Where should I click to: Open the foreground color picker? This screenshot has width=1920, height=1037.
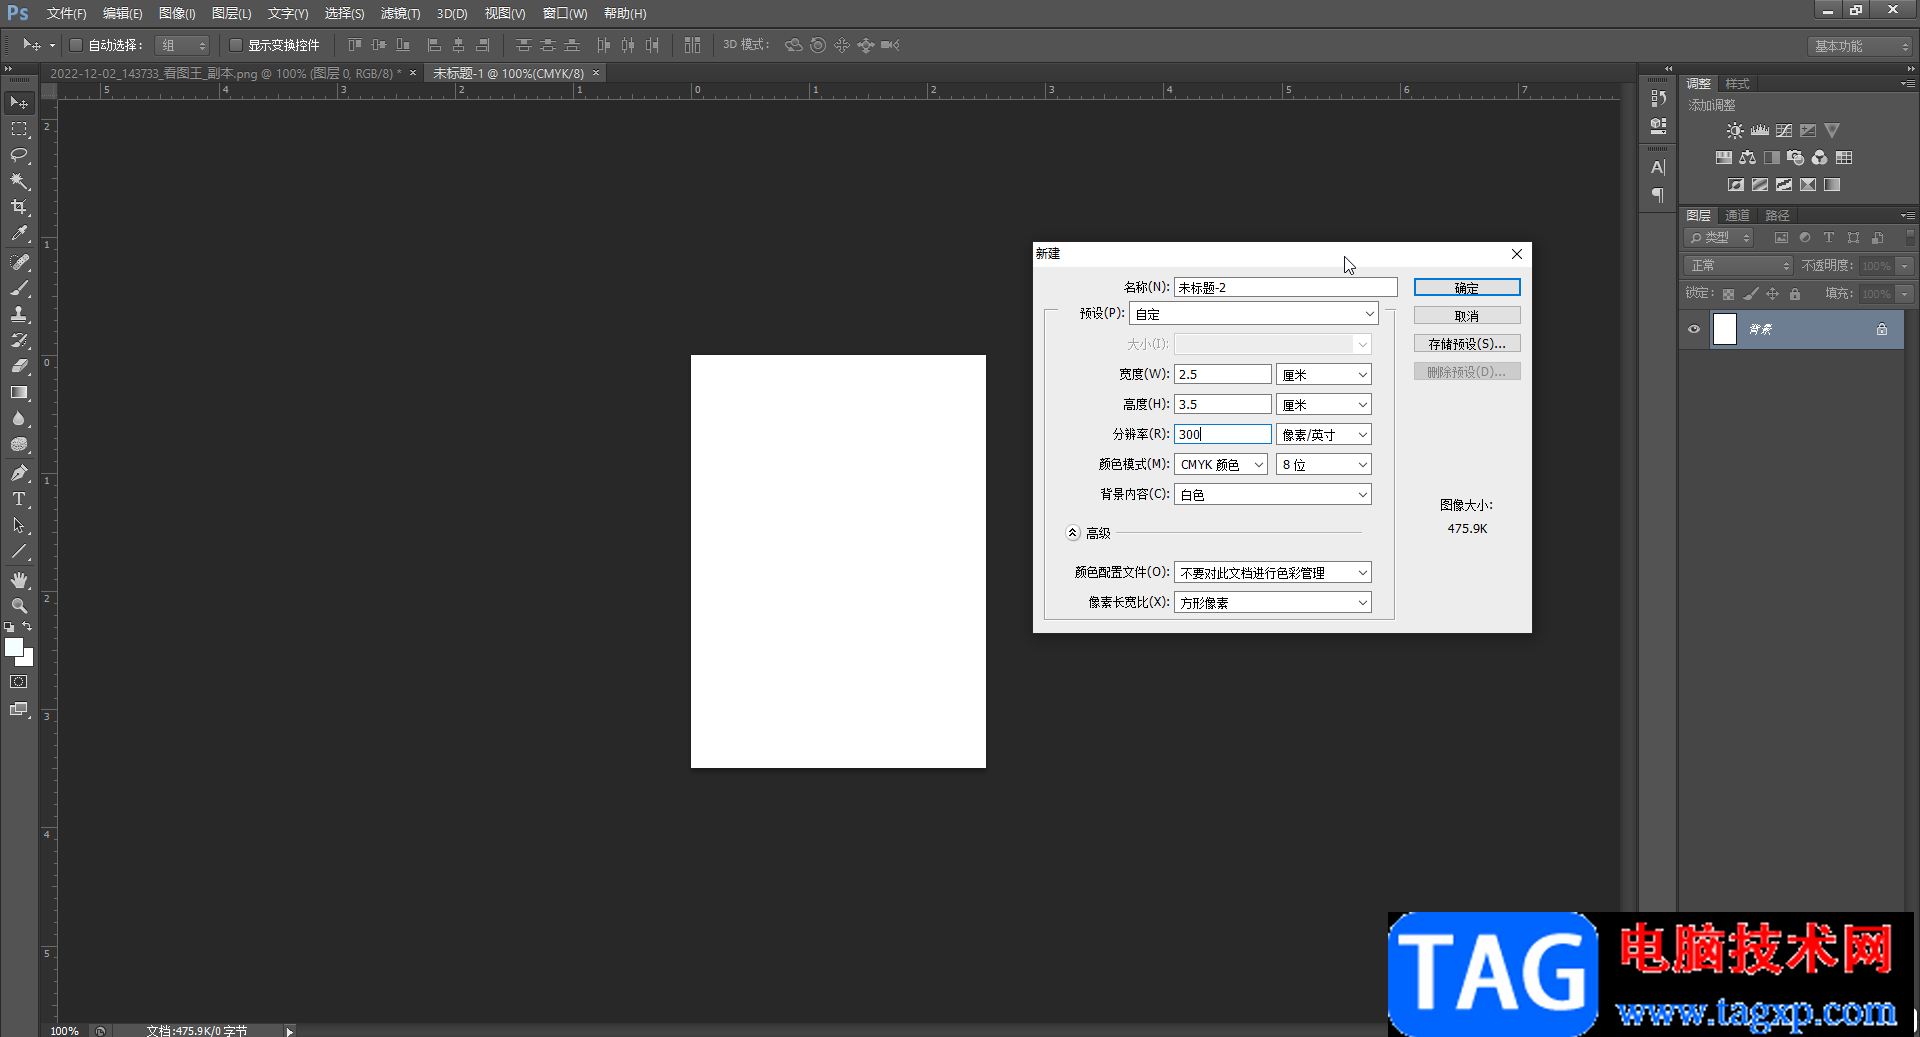[x=13, y=646]
